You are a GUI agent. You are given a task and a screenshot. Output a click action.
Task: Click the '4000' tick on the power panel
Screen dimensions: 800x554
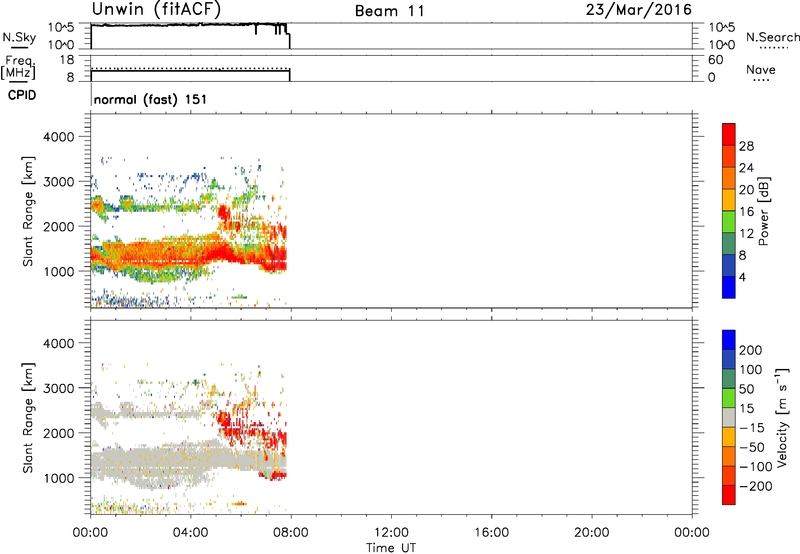point(58,137)
